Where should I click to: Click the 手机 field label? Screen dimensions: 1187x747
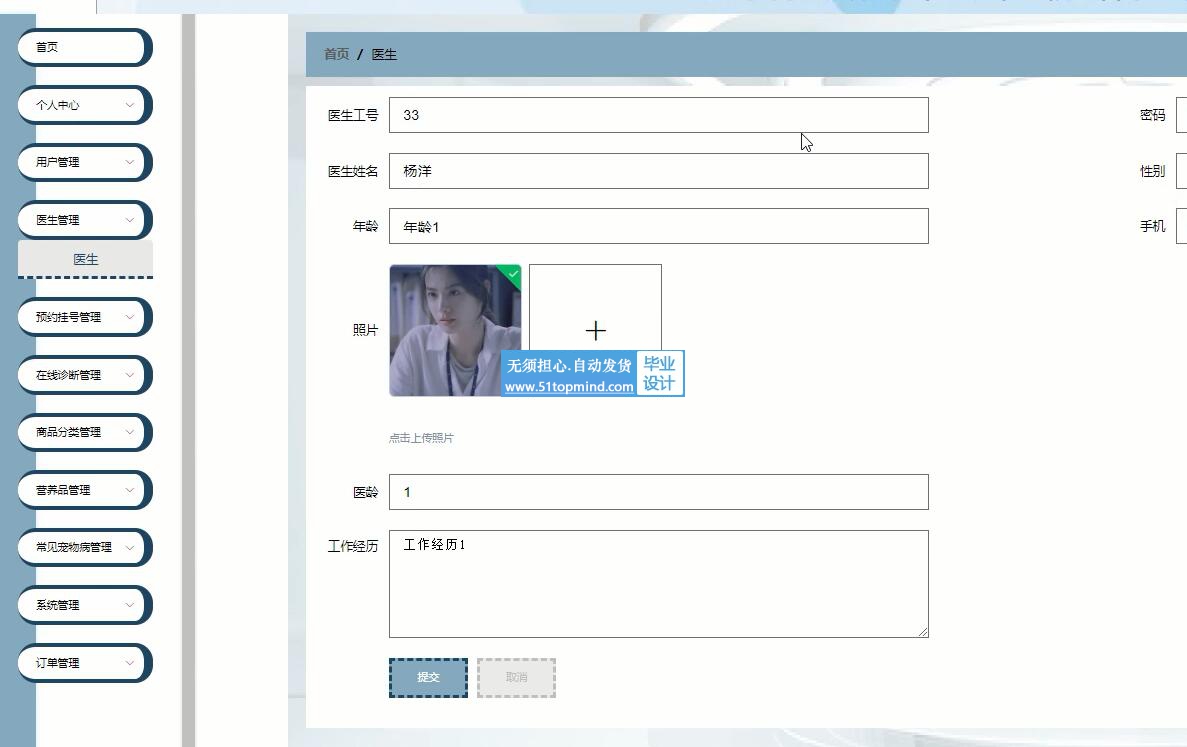tap(1152, 226)
